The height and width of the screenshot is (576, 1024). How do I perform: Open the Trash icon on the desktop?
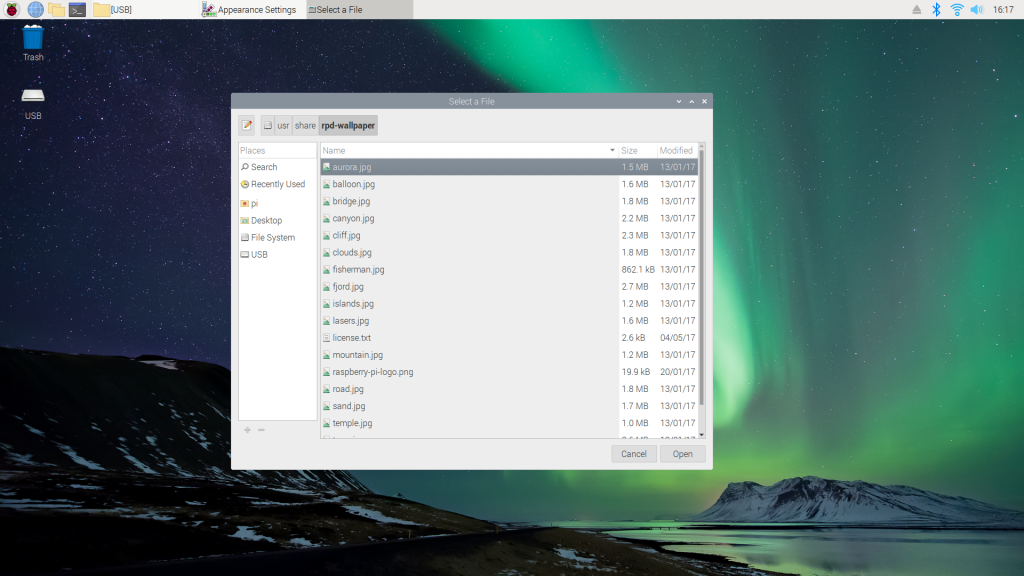(33, 40)
